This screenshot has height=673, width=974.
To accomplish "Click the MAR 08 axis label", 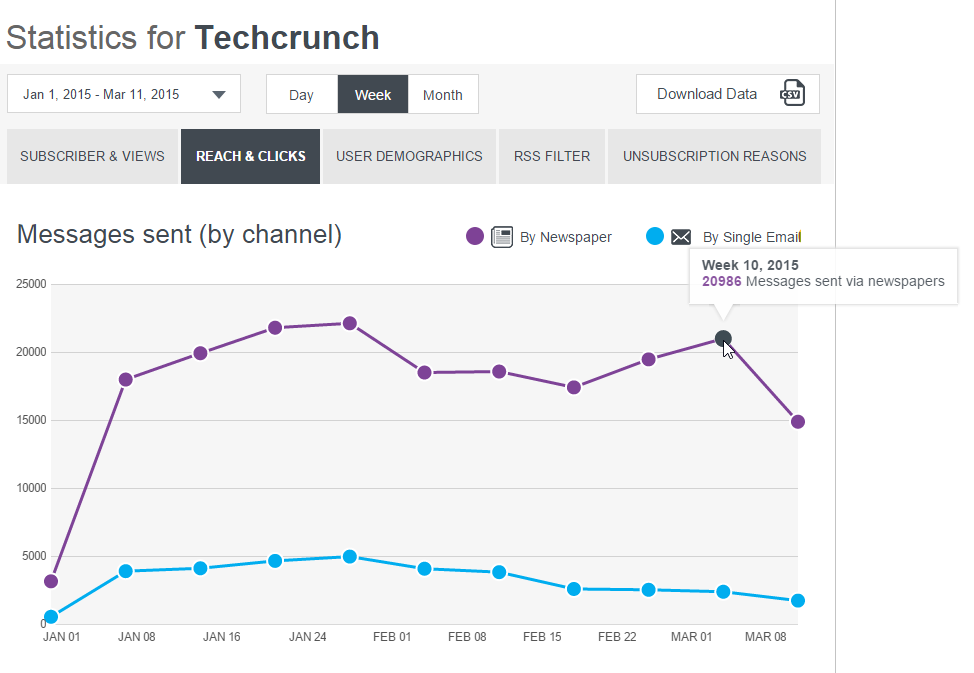I will click(x=765, y=637).
